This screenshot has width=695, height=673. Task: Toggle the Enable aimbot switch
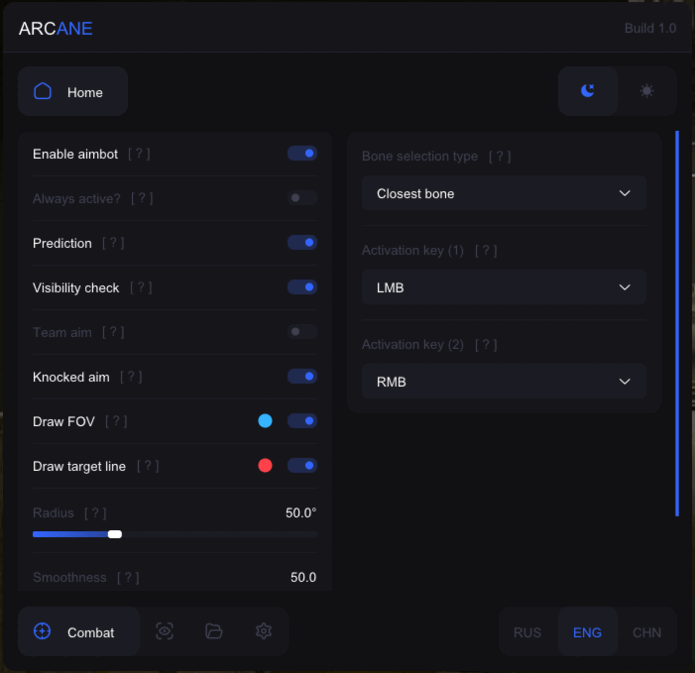302,154
